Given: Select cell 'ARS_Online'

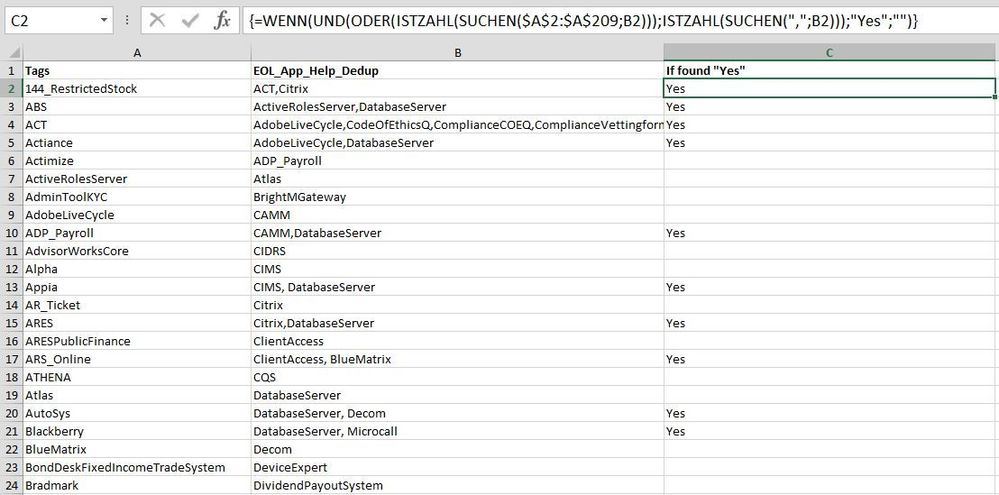Looking at the screenshot, I should click(137, 359).
